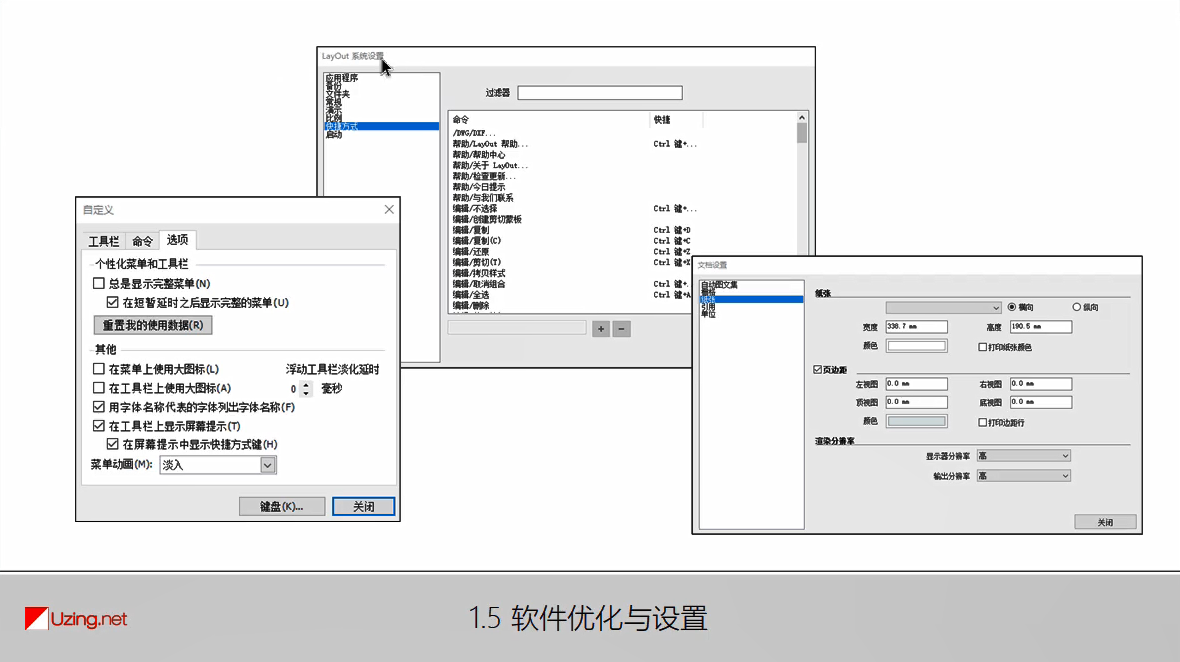Enable 在菜单上使用大图标 checkbox
The width and height of the screenshot is (1180, 662).
click(98, 368)
